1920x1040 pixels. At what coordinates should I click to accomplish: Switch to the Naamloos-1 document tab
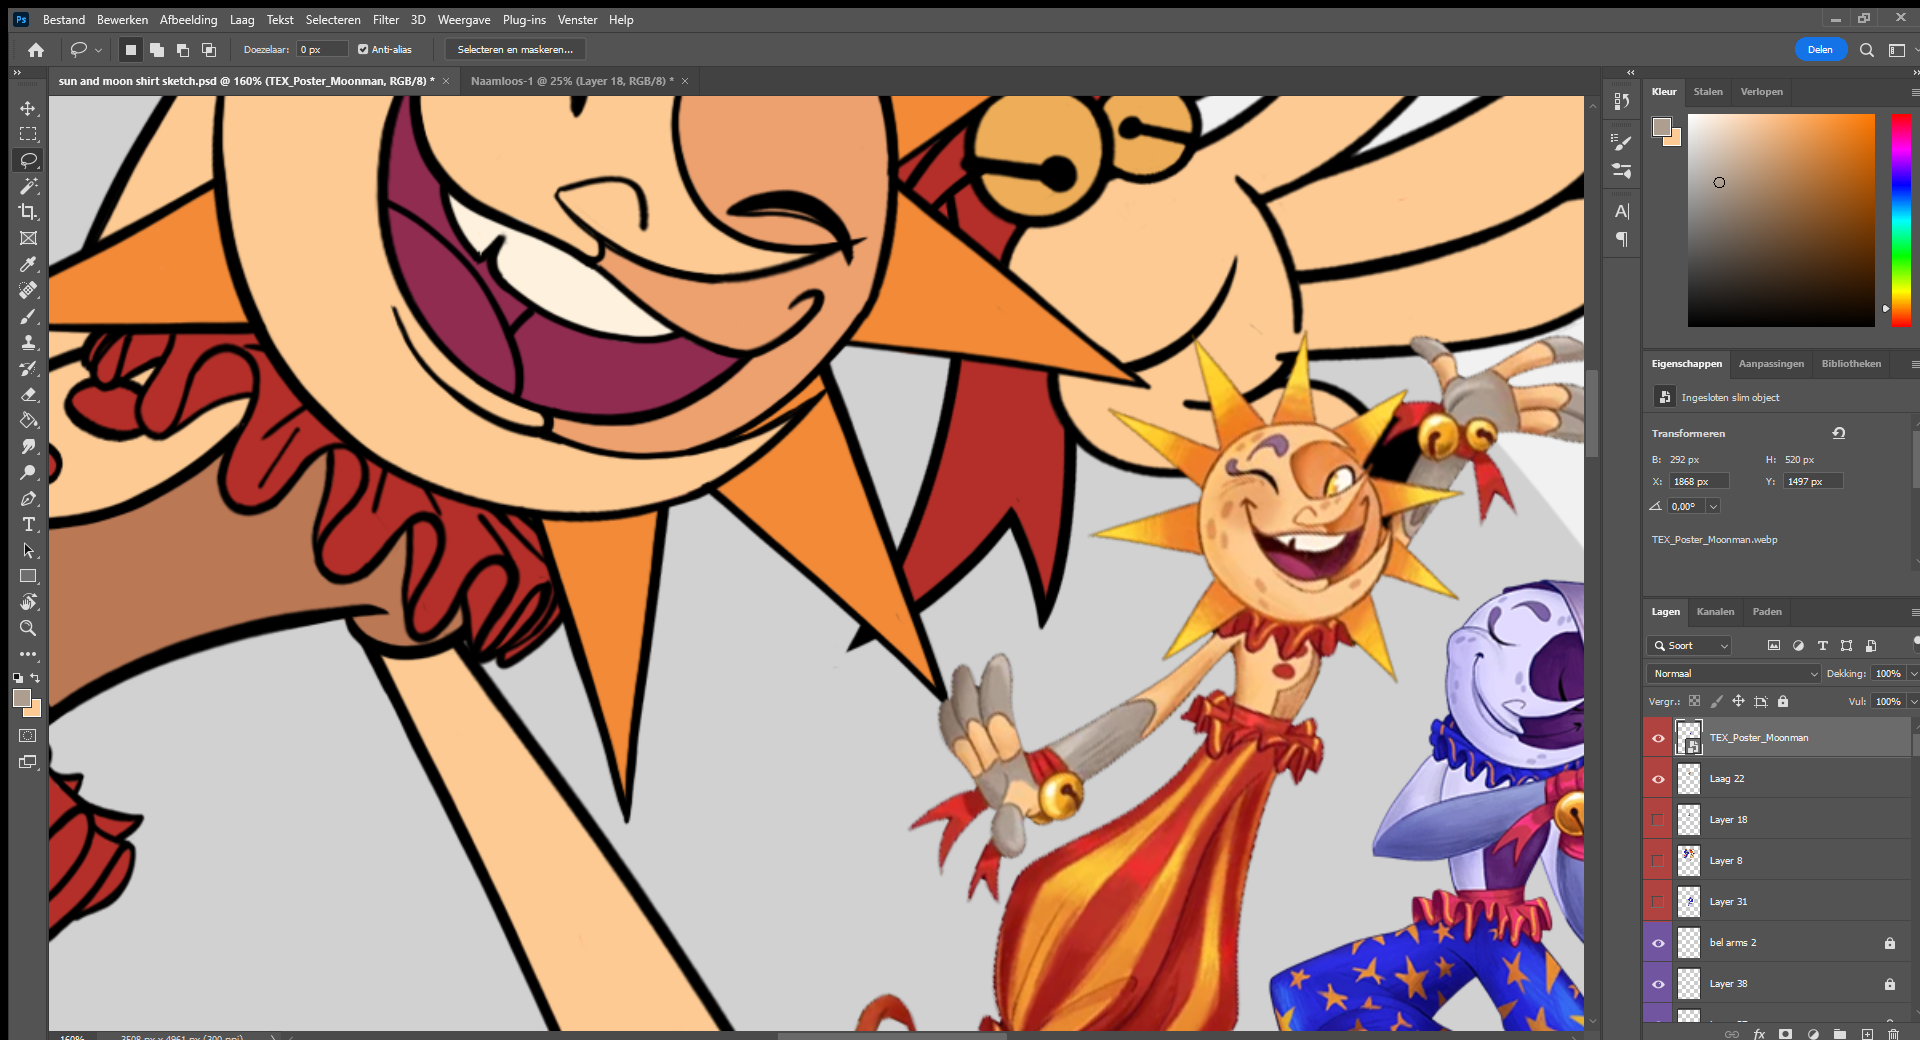tap(572, 81)
